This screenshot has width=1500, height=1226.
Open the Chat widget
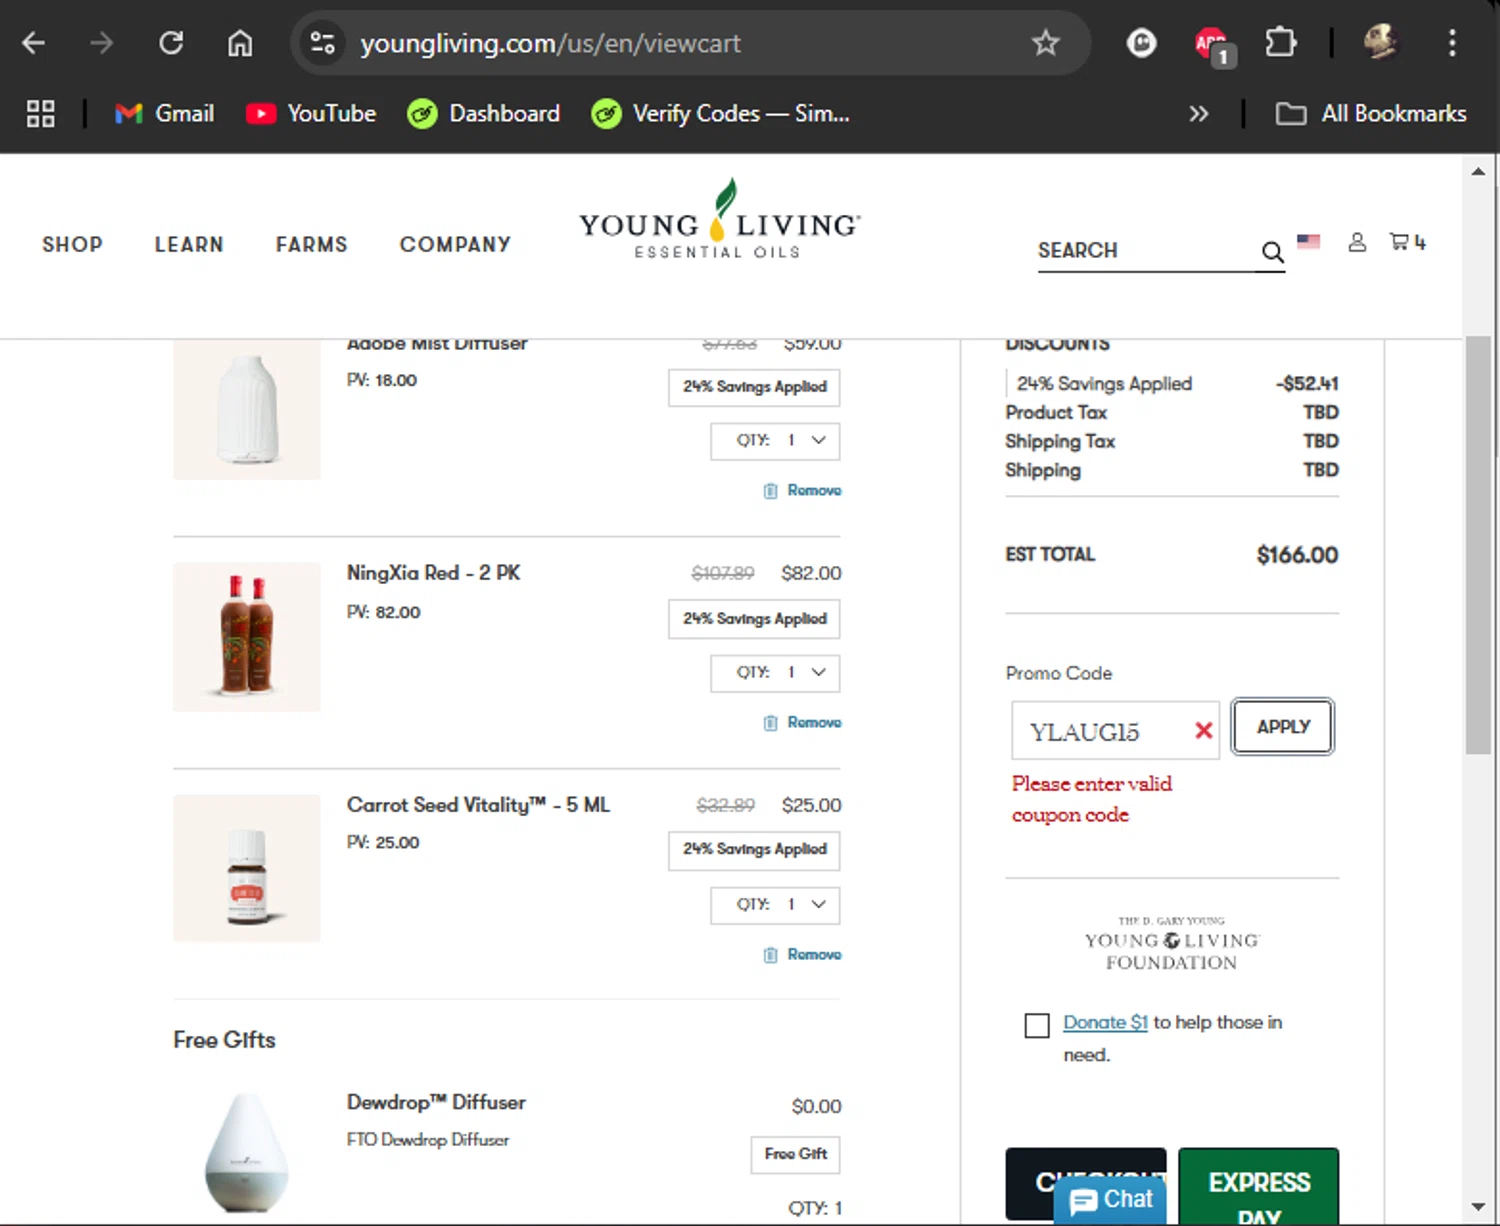click(1110, 1199)
